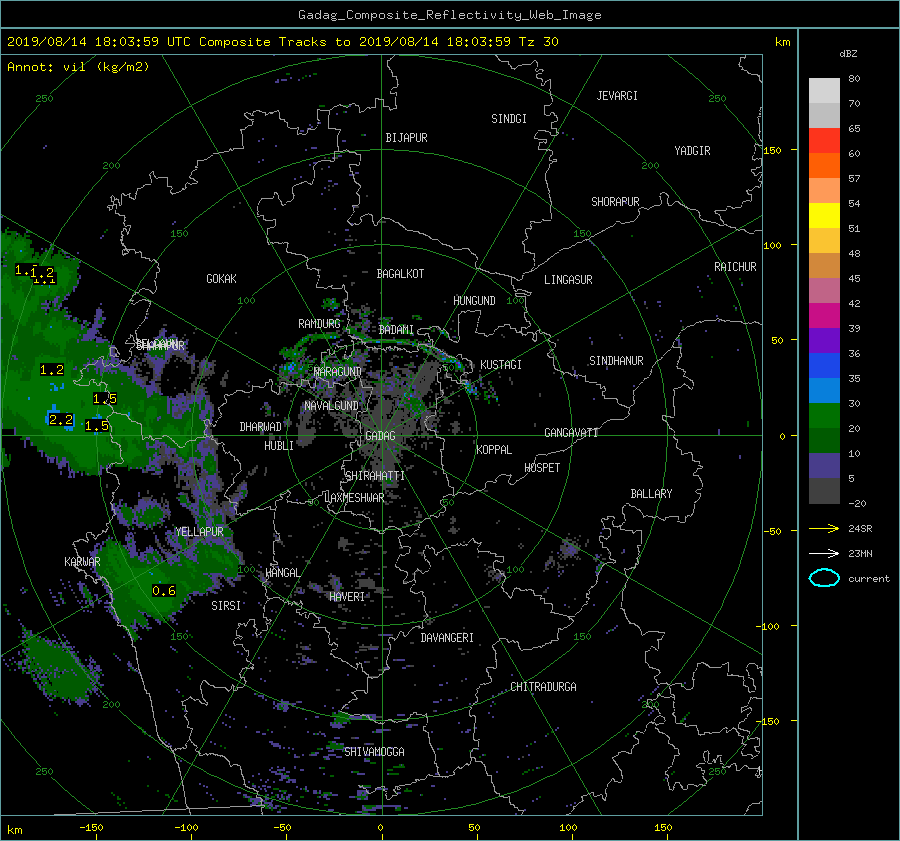Image resolution: width=900 pixels, height=841 pixels.
Task: Select the white 80 dBZ color swatch
Action: pos(824,90)
